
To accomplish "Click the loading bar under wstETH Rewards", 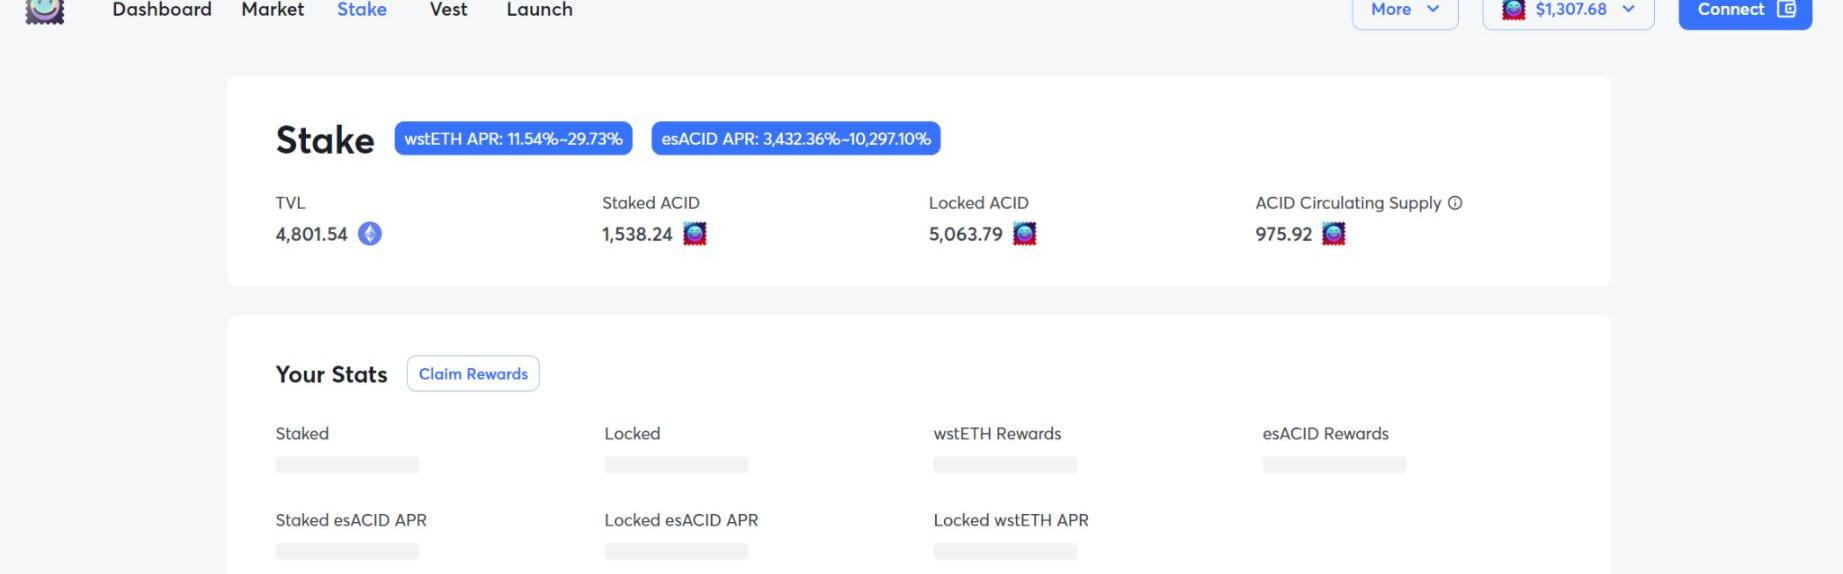I will tap(1005, 465).
